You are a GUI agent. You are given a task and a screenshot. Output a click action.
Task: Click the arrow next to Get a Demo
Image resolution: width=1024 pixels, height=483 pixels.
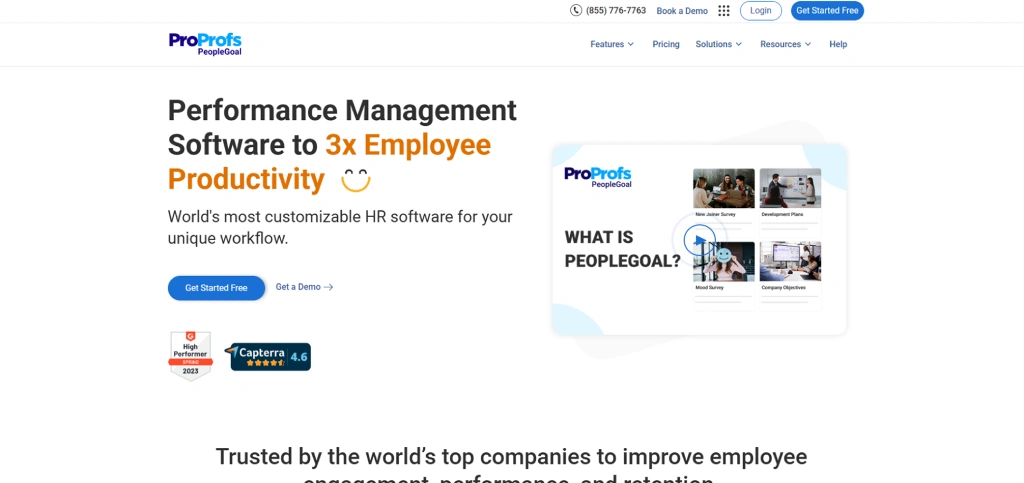[x=328, y=287]
